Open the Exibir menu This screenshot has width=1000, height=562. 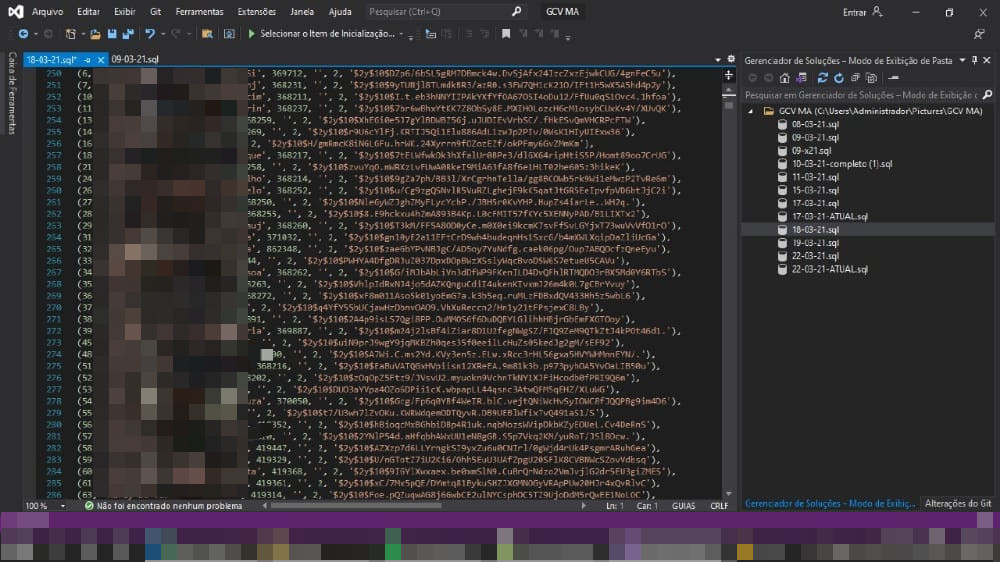click(x=124, y=11)
